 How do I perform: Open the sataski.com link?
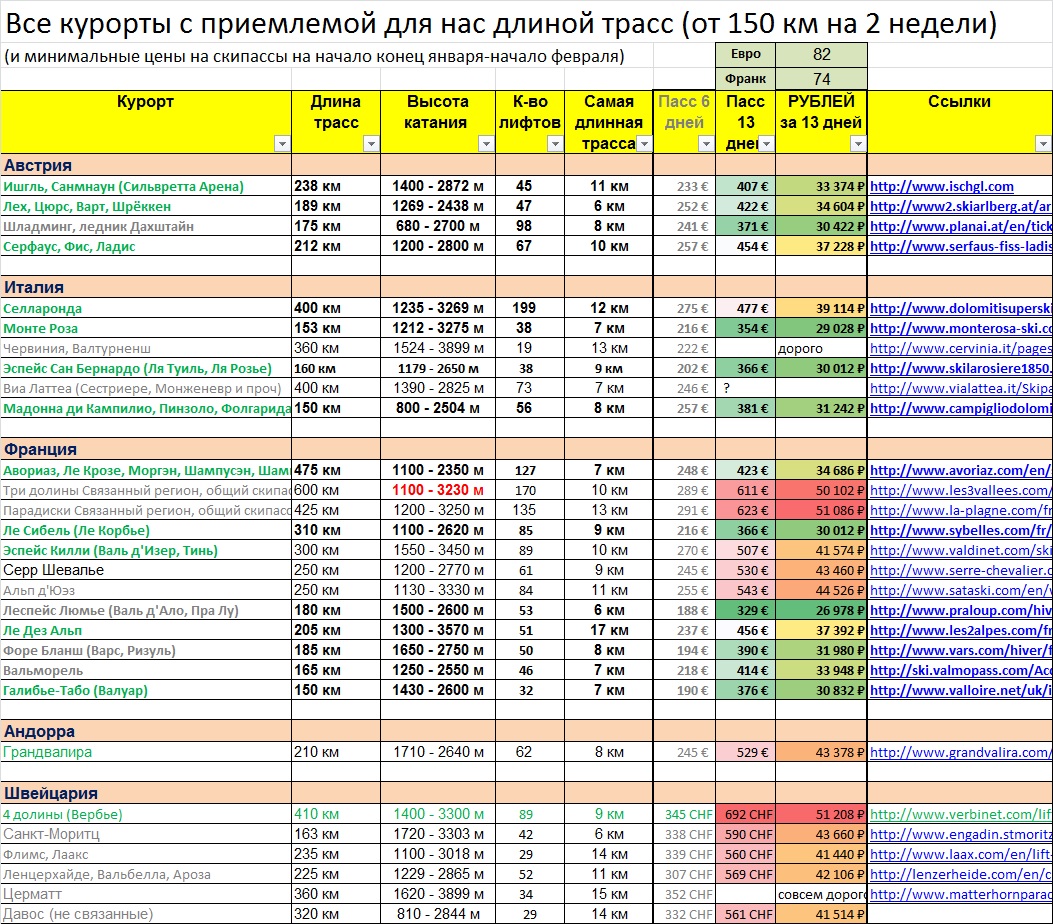click(961, 590)
